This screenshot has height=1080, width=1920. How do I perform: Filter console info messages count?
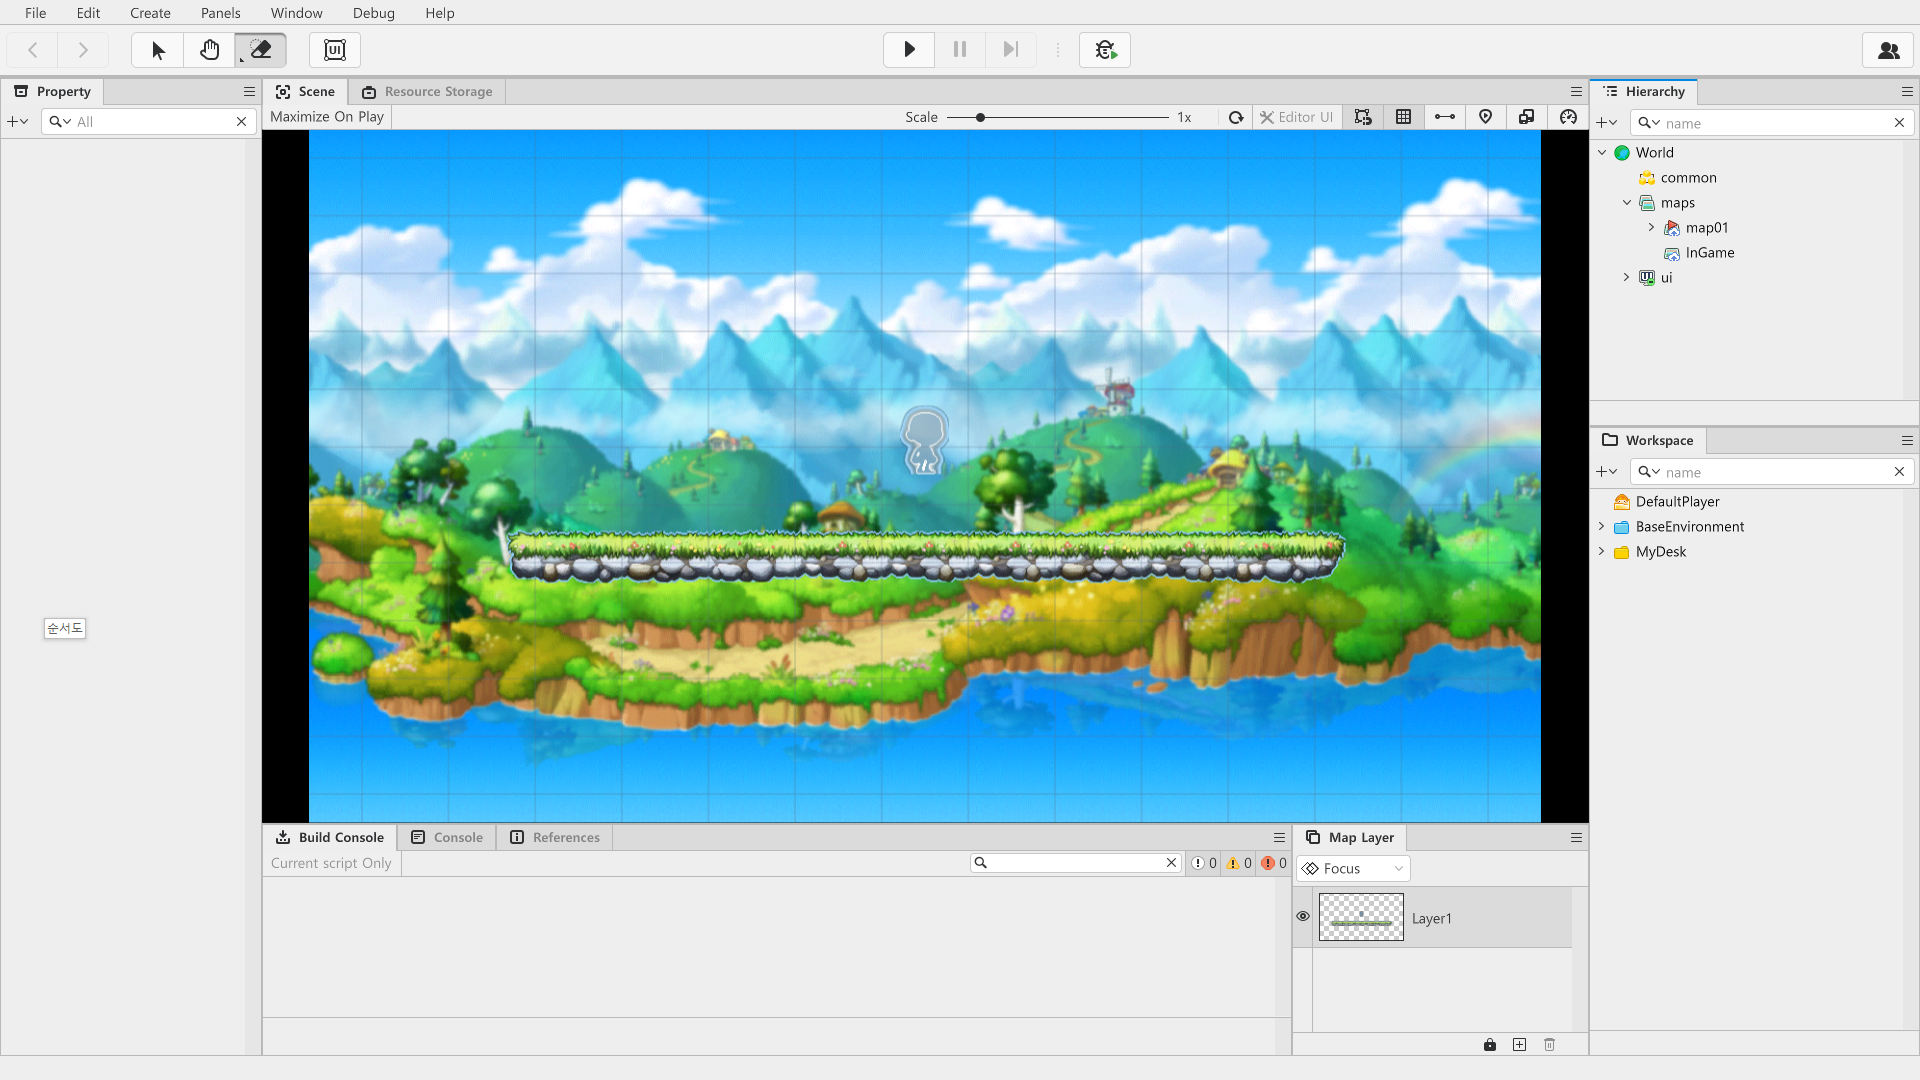point(1204,863)
